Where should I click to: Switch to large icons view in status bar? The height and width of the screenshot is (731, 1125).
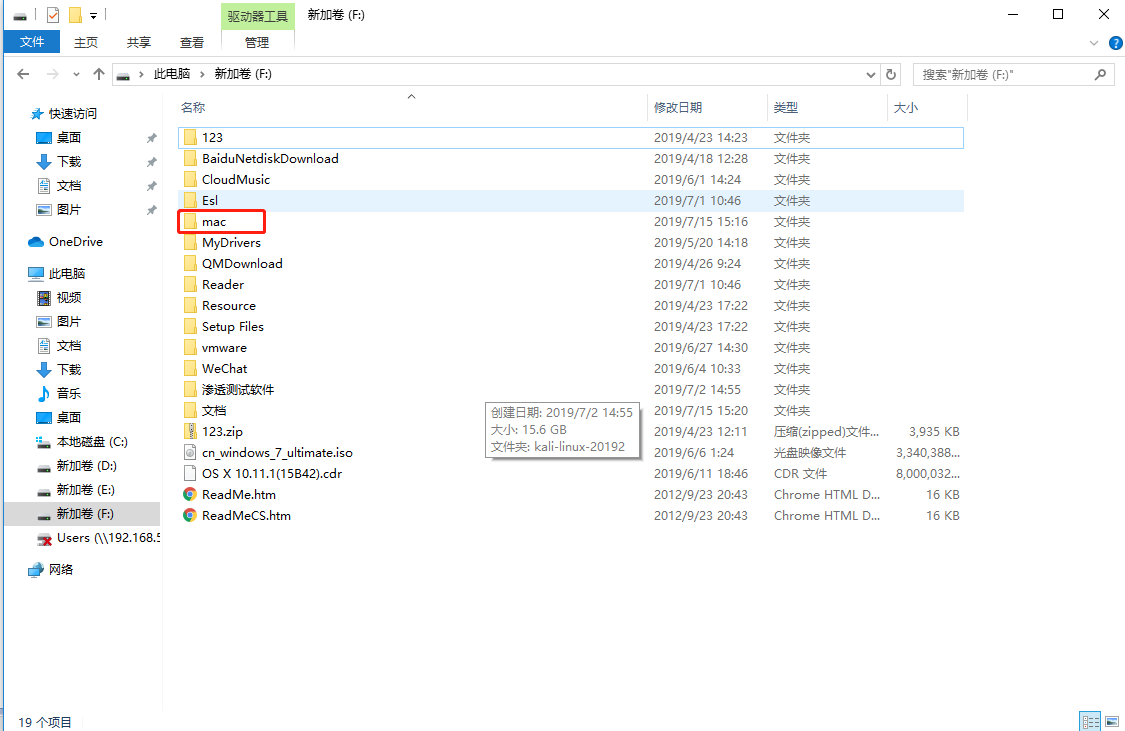tap(1111, 722)
